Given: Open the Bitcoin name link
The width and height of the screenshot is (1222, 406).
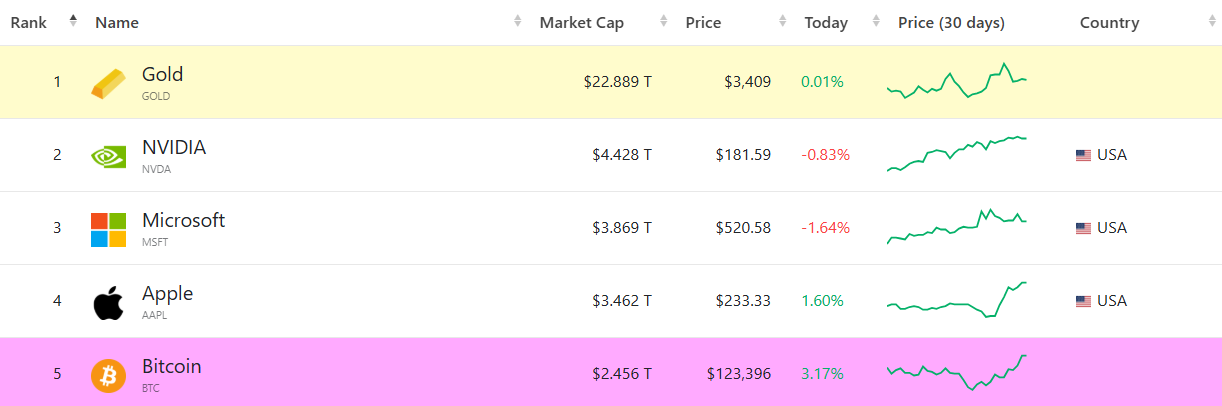Looking at the screenshot, I should [x=171, y=367].
